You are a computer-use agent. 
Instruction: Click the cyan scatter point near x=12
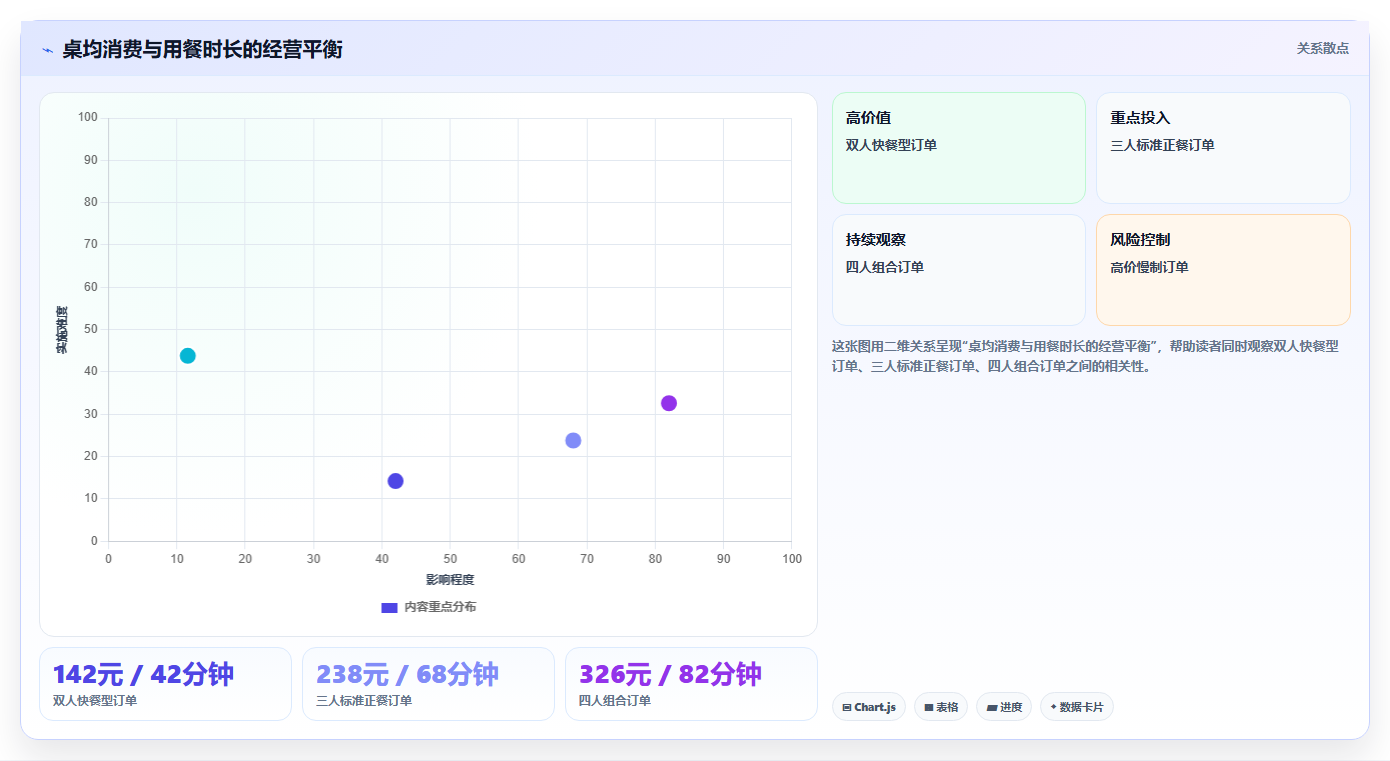[x=187, y=356]
